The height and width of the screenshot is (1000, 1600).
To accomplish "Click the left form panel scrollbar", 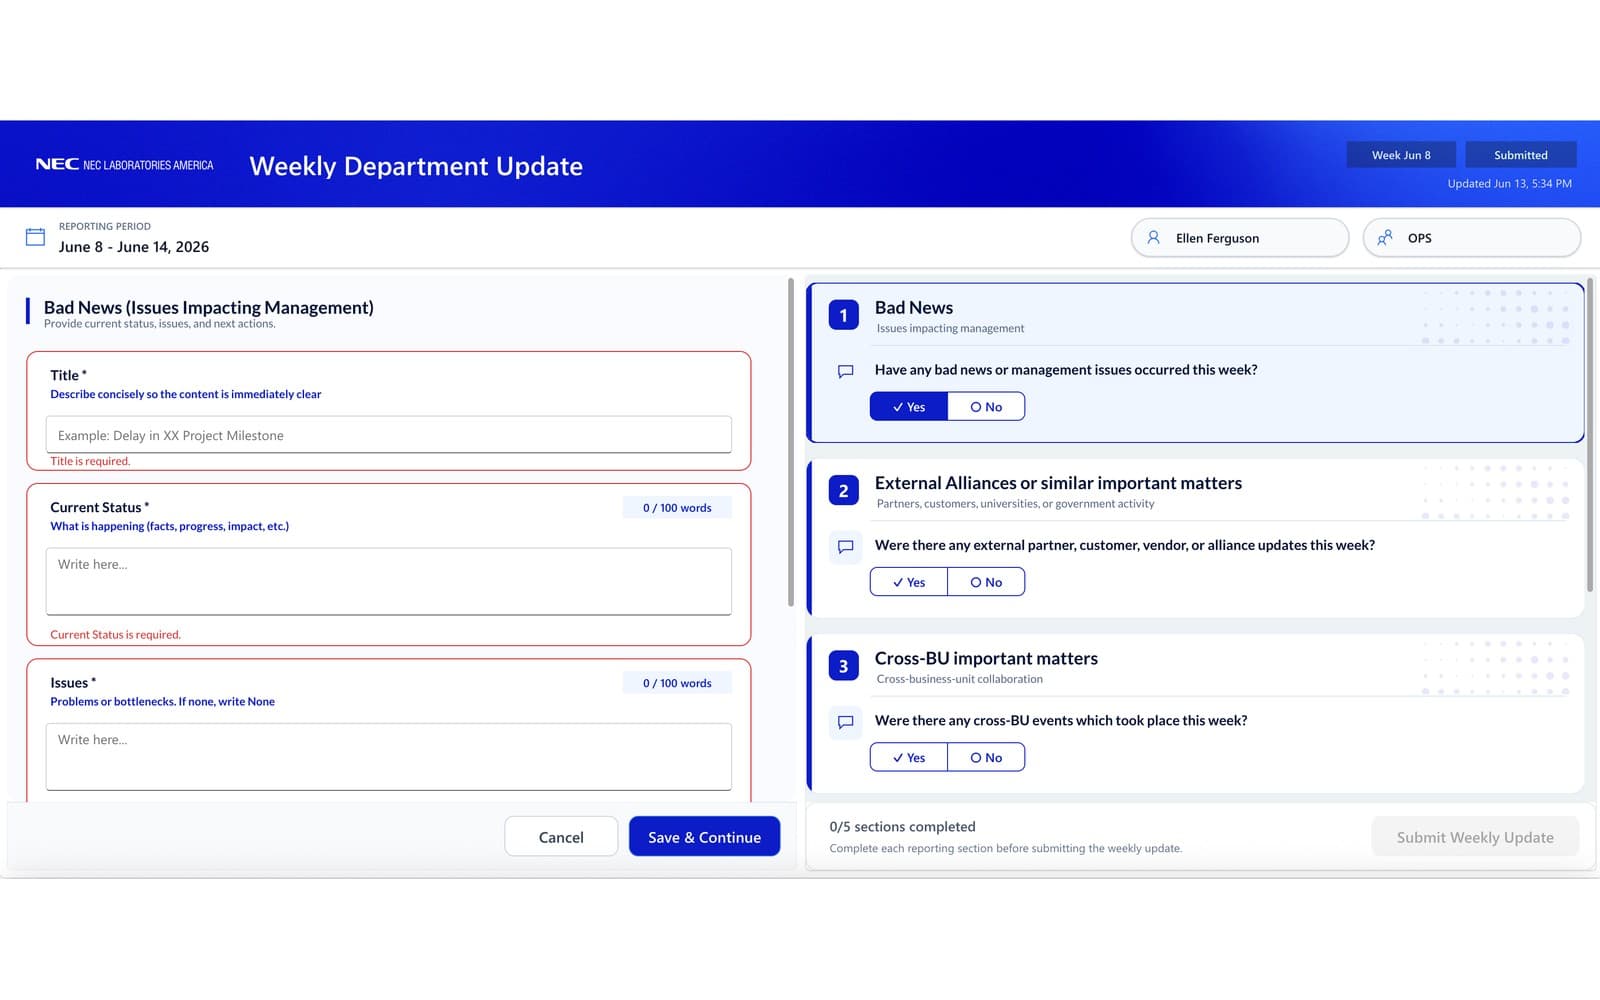I will pos(790,442).
